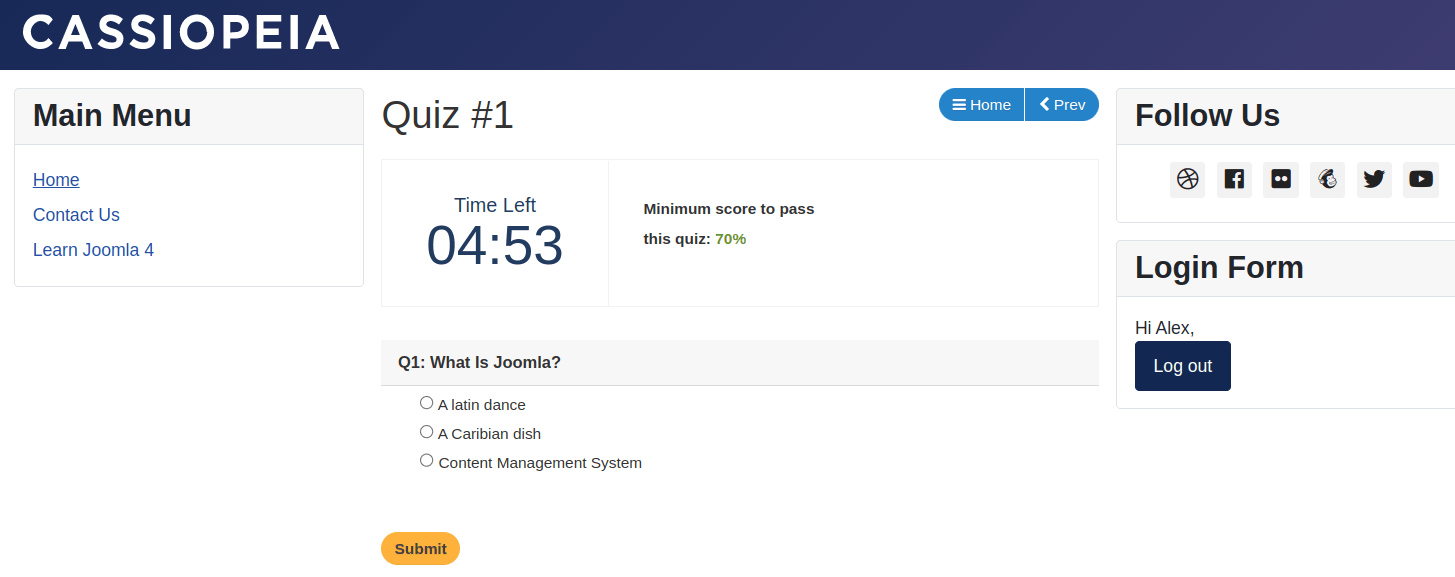The image size is (1455, 577).
Task: Click the 'Hi Alex,' greeting text
Action: [x=1165, y=328]
